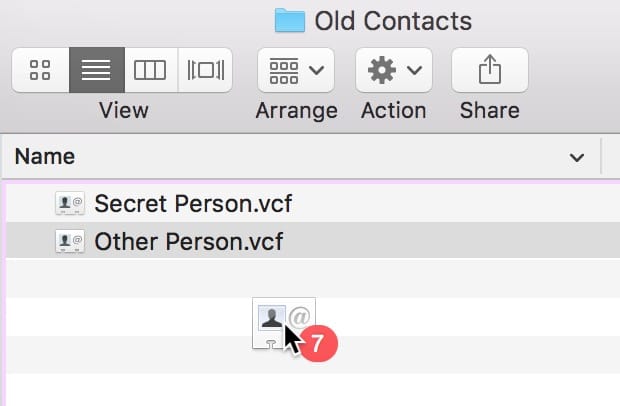Toggle sort direction chevron in Name column
620x406 pixels.
click(576, 158)
